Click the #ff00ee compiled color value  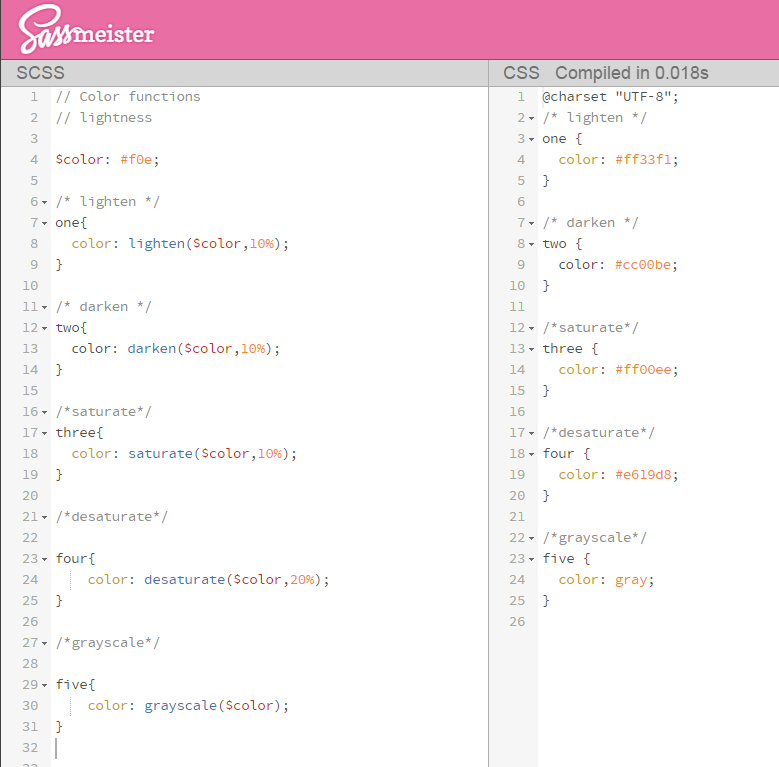coord(643,370)
